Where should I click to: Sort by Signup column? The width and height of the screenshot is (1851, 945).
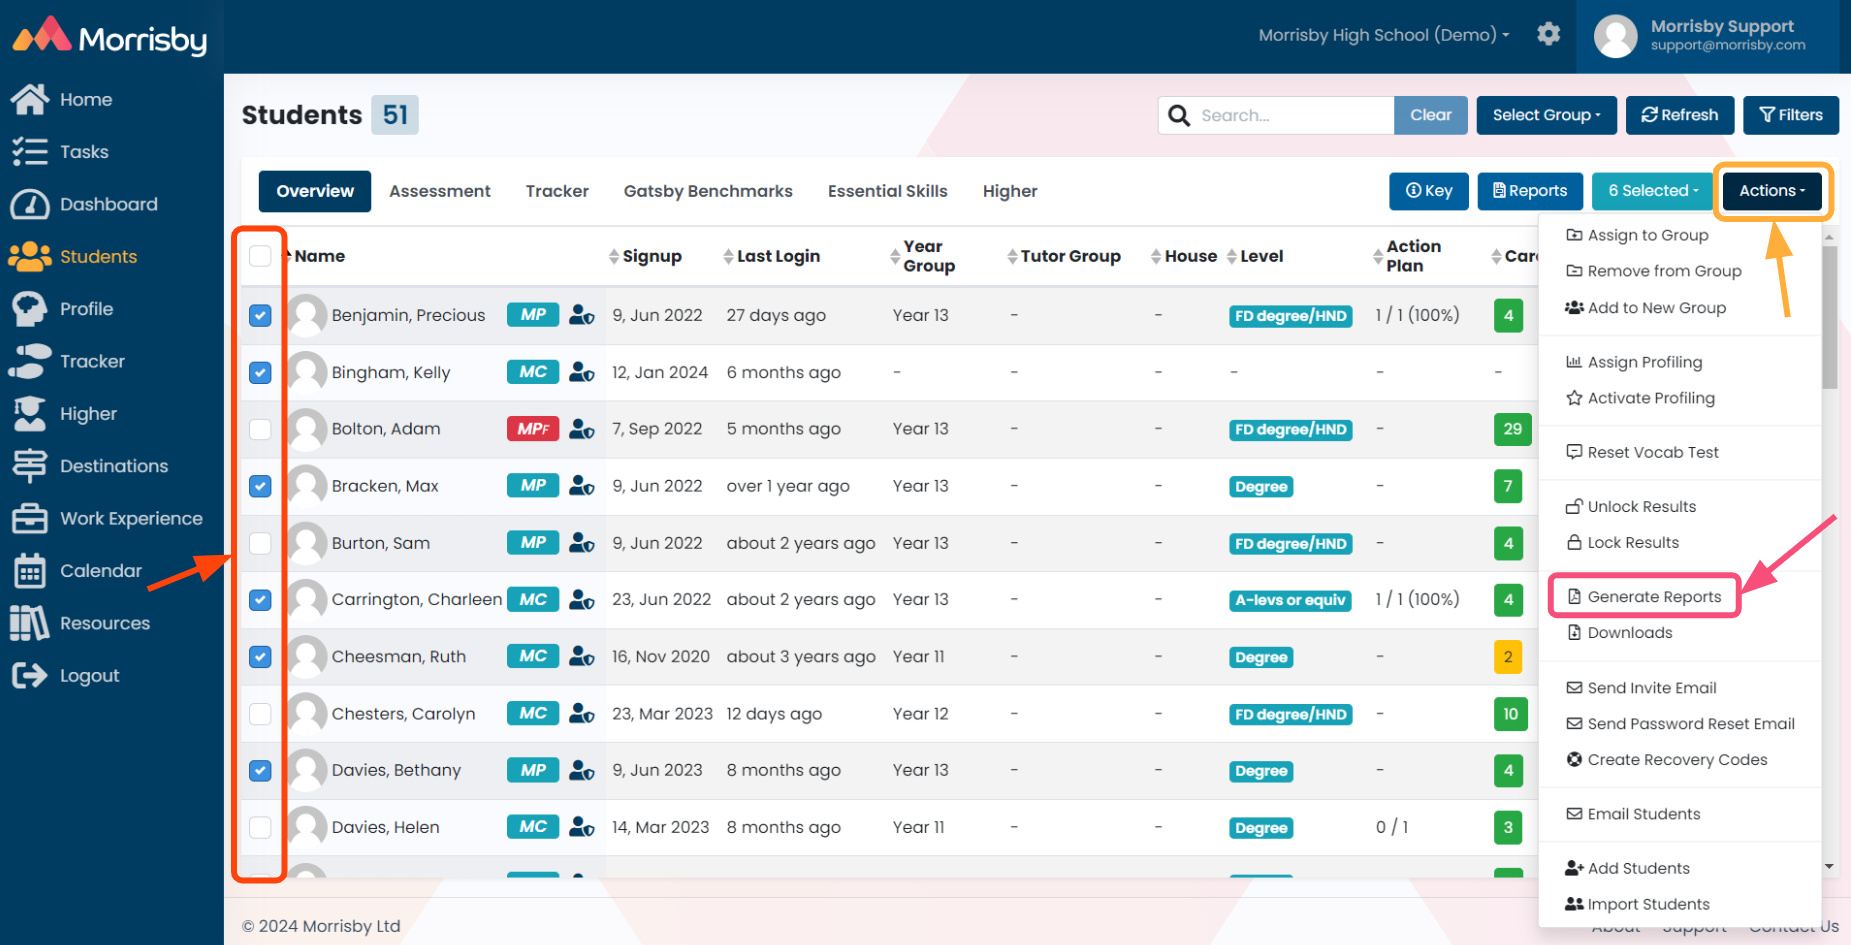[x=645, y=256]
